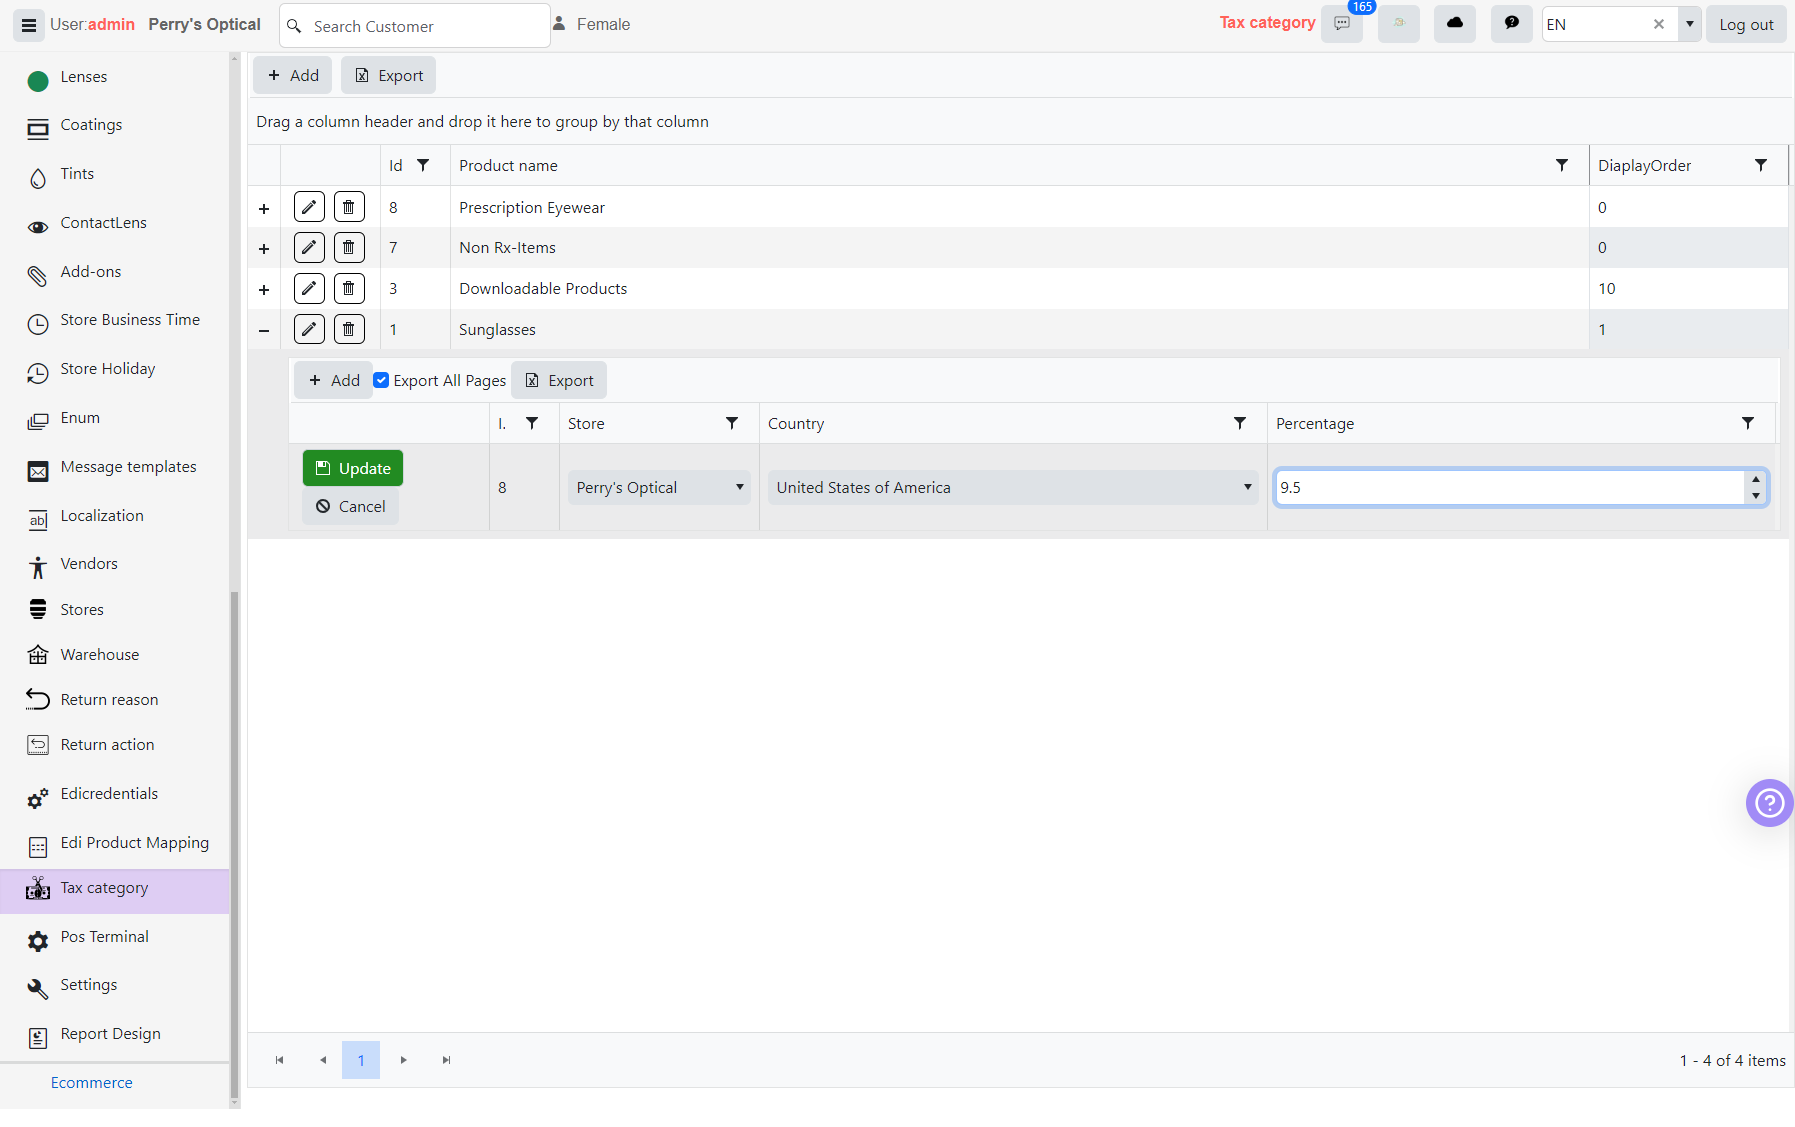Open the EN language dropdown arrow

point(1690,24)
